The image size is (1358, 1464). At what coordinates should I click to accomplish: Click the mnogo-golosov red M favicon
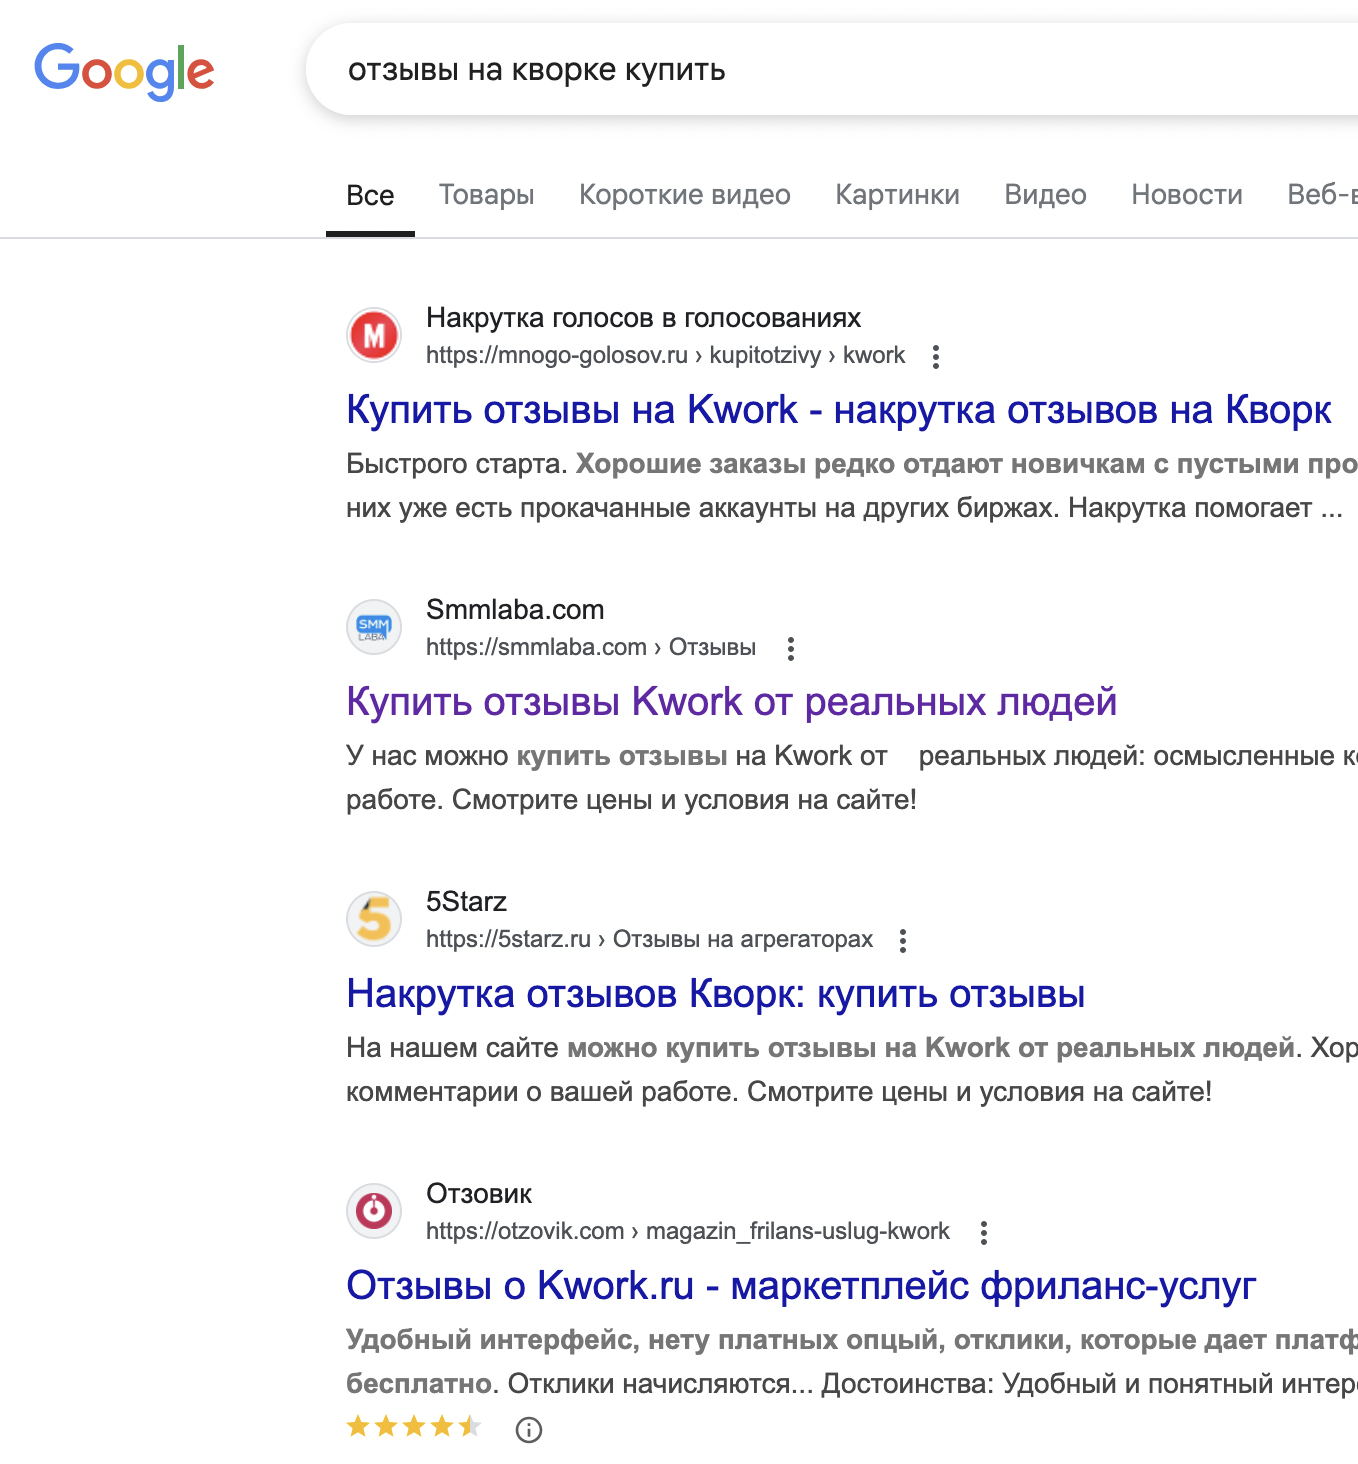[374, 335]
